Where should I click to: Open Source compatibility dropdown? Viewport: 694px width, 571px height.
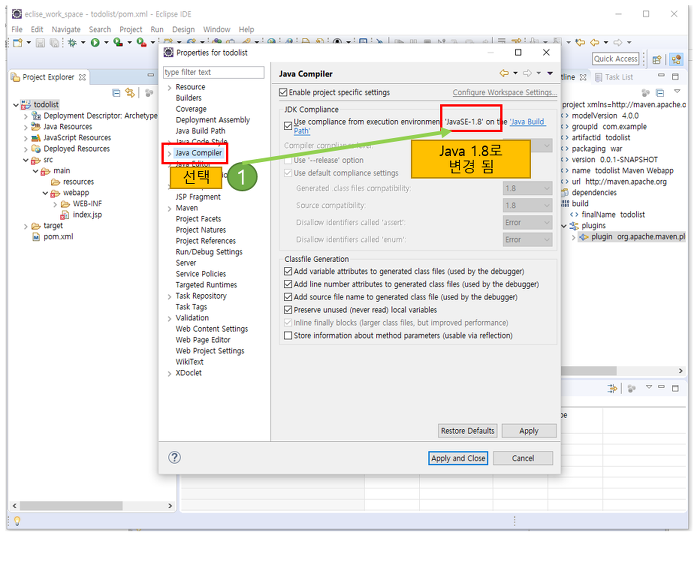(x=528, y=205)
